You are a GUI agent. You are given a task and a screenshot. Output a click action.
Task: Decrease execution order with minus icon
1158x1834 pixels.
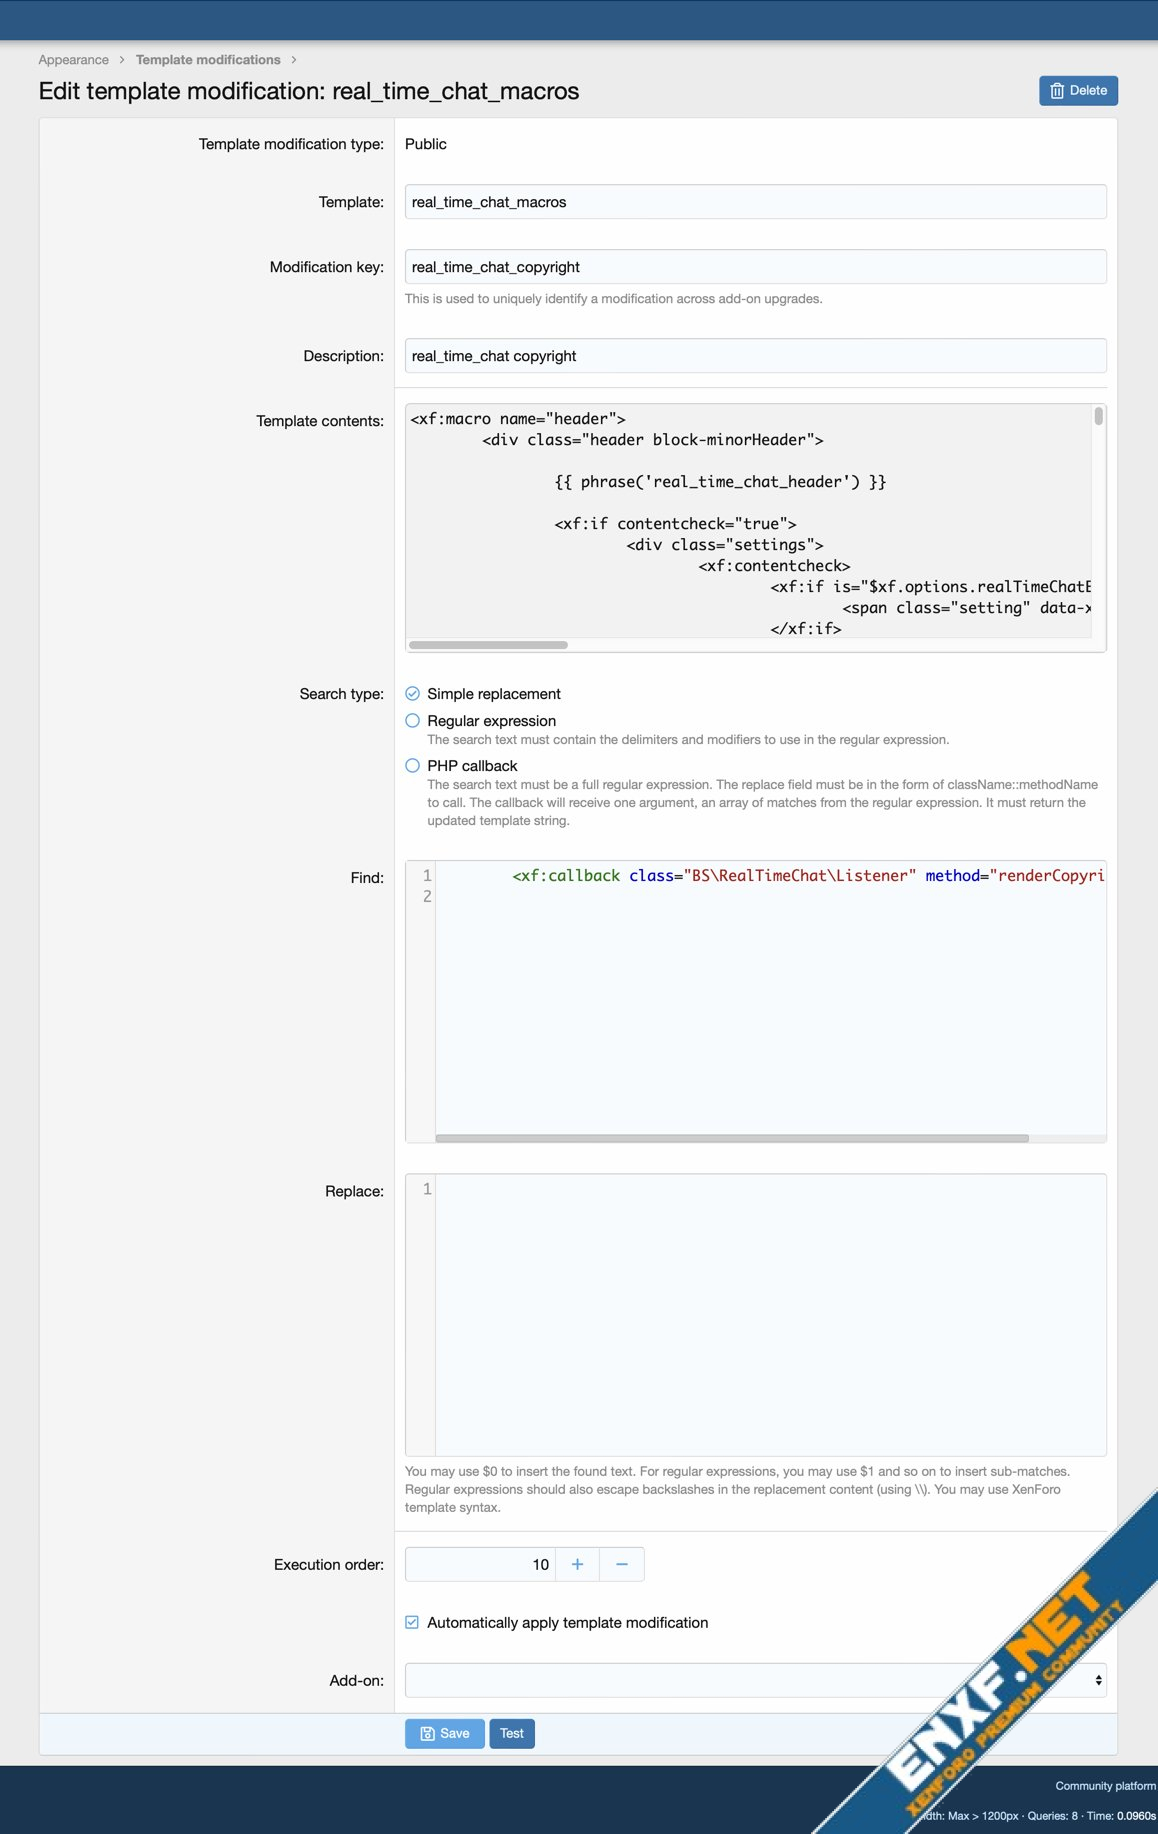pyautogui.click(x=622, y=1564)
